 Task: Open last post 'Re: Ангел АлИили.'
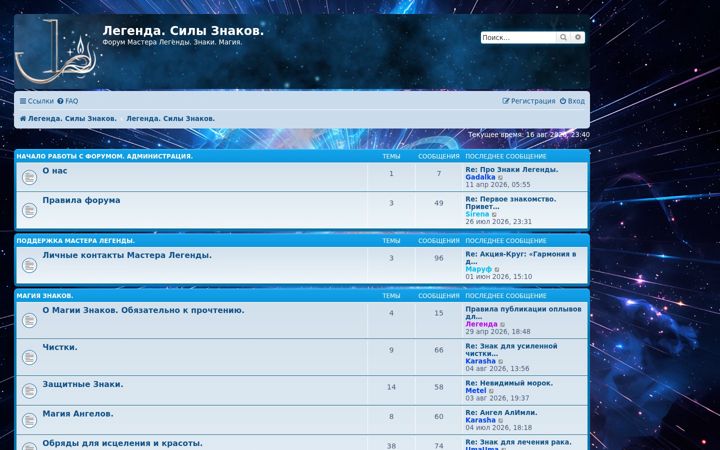pyautogui.click(x=501, y=412)
